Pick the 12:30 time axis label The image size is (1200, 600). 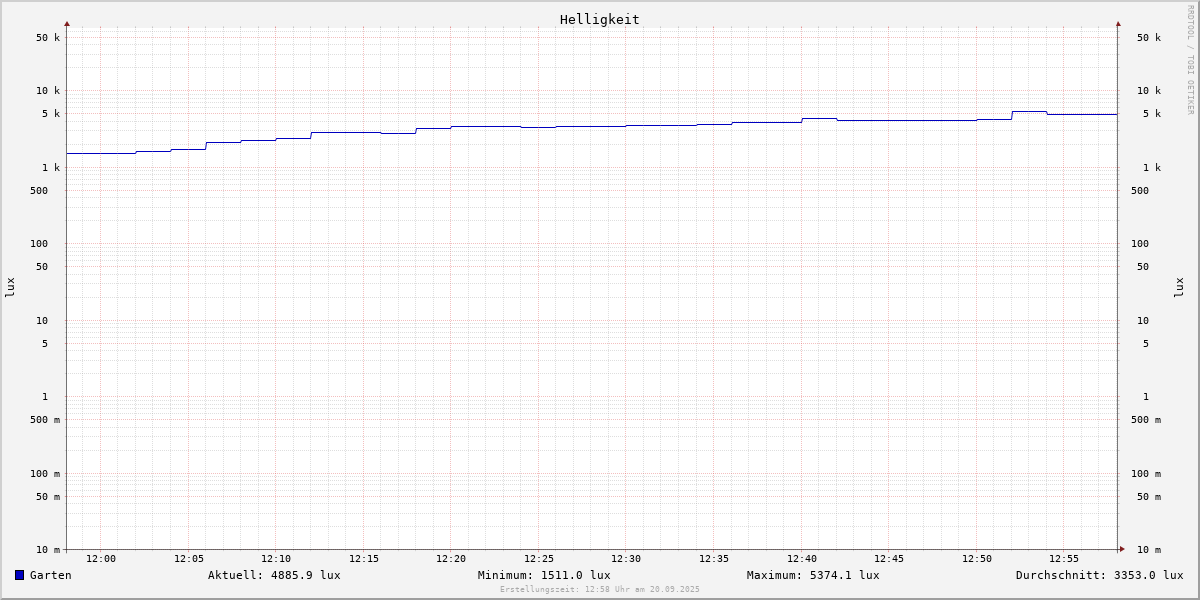coord(626,559)
